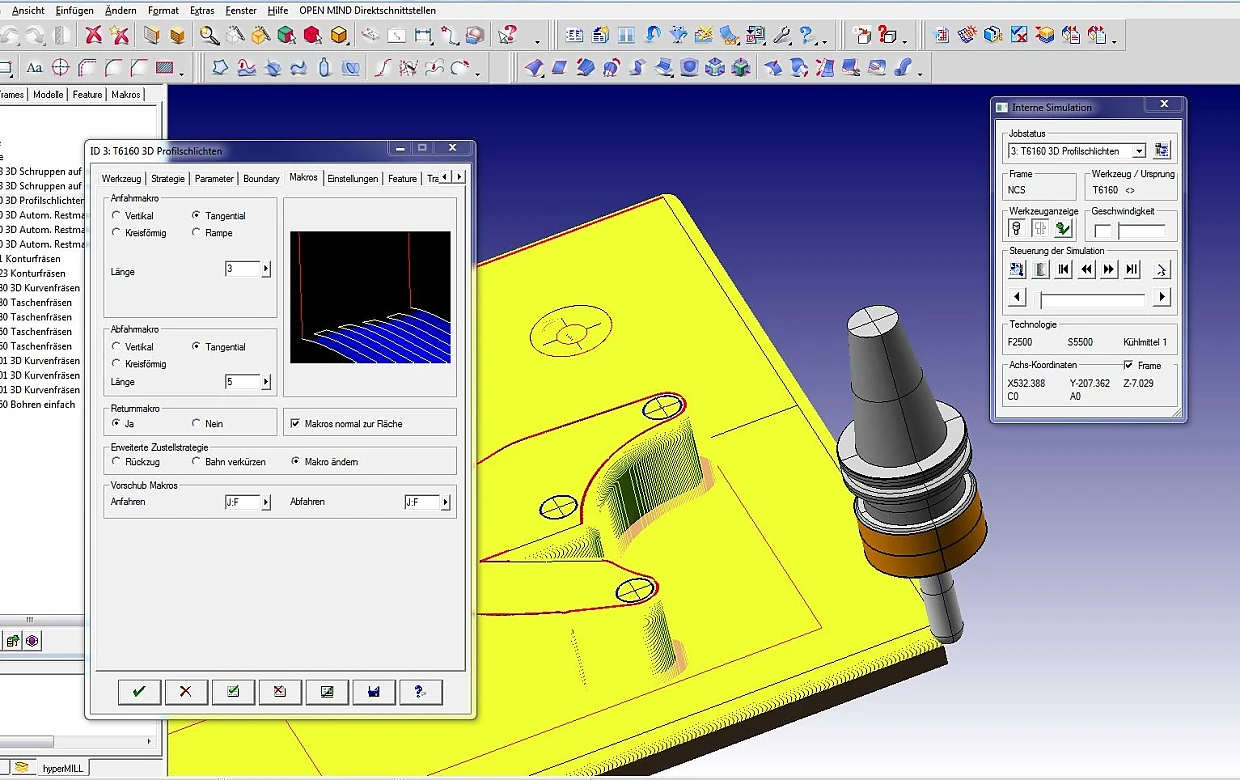1240x780 pixels.
Task: Select Nein for Returnmakro
Action: (196, 424)
